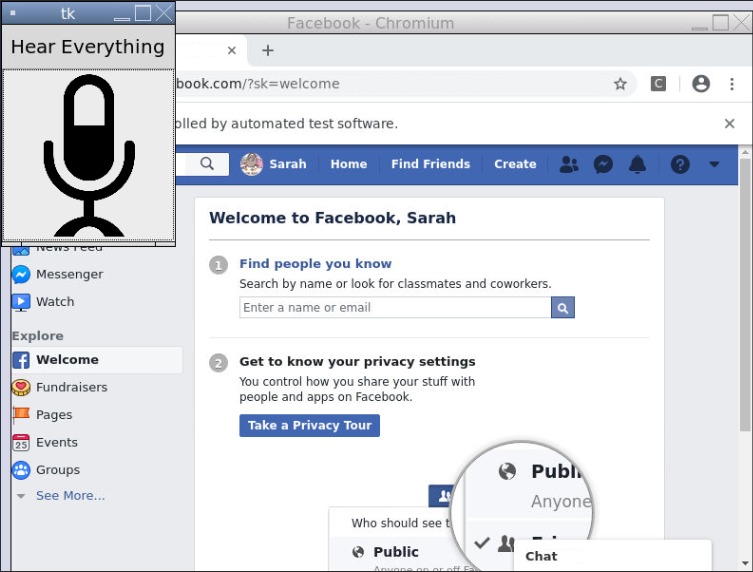This screenshot has width=753, height=572.
Task: Click Hear Everything label in tk window
Action: [x=88, y=47]
